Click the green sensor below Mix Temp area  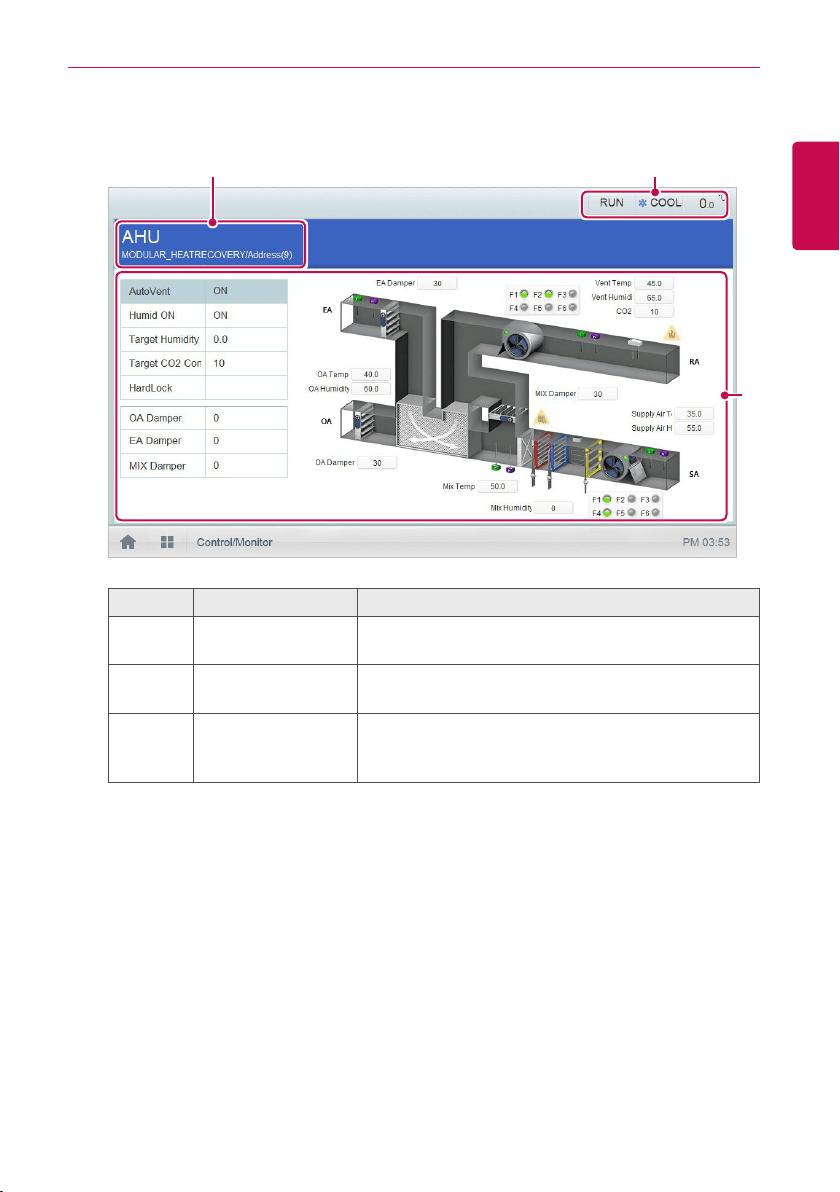(x=496, y=467)
